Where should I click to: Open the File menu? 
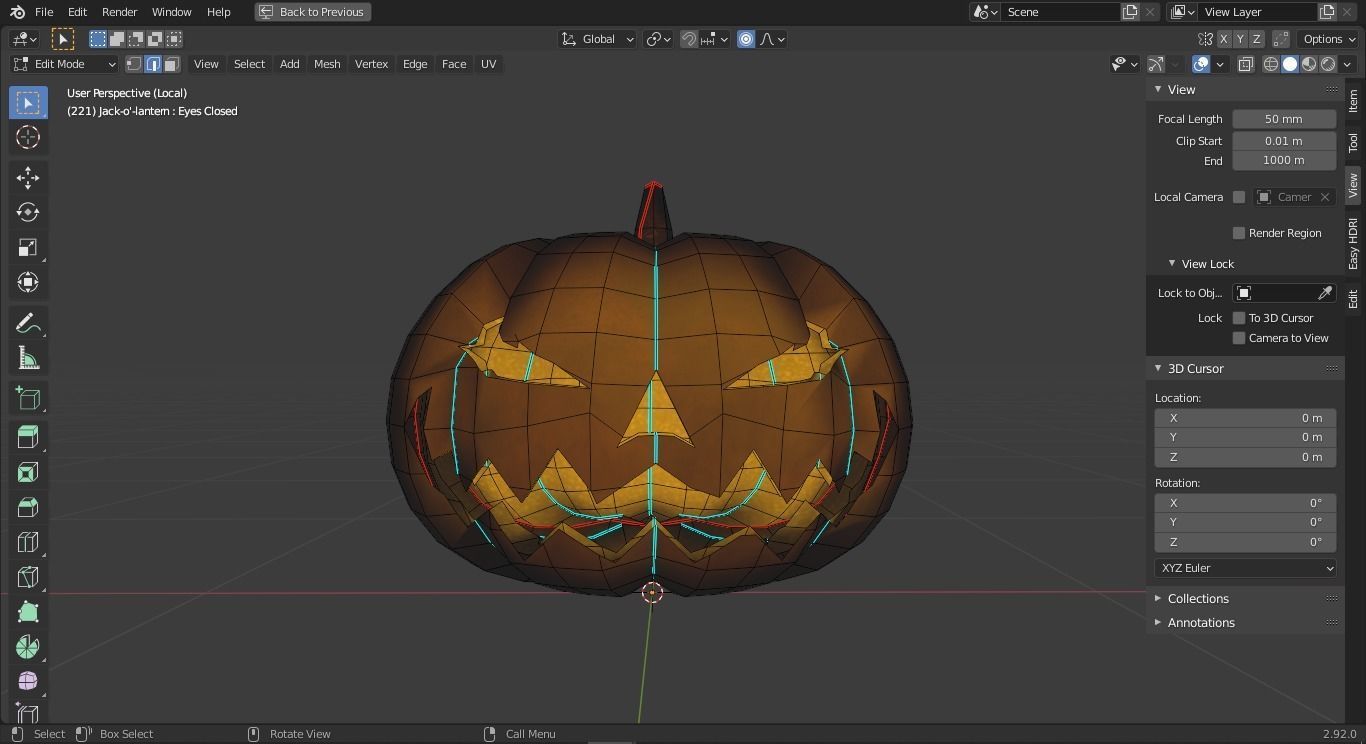(44, 12)
